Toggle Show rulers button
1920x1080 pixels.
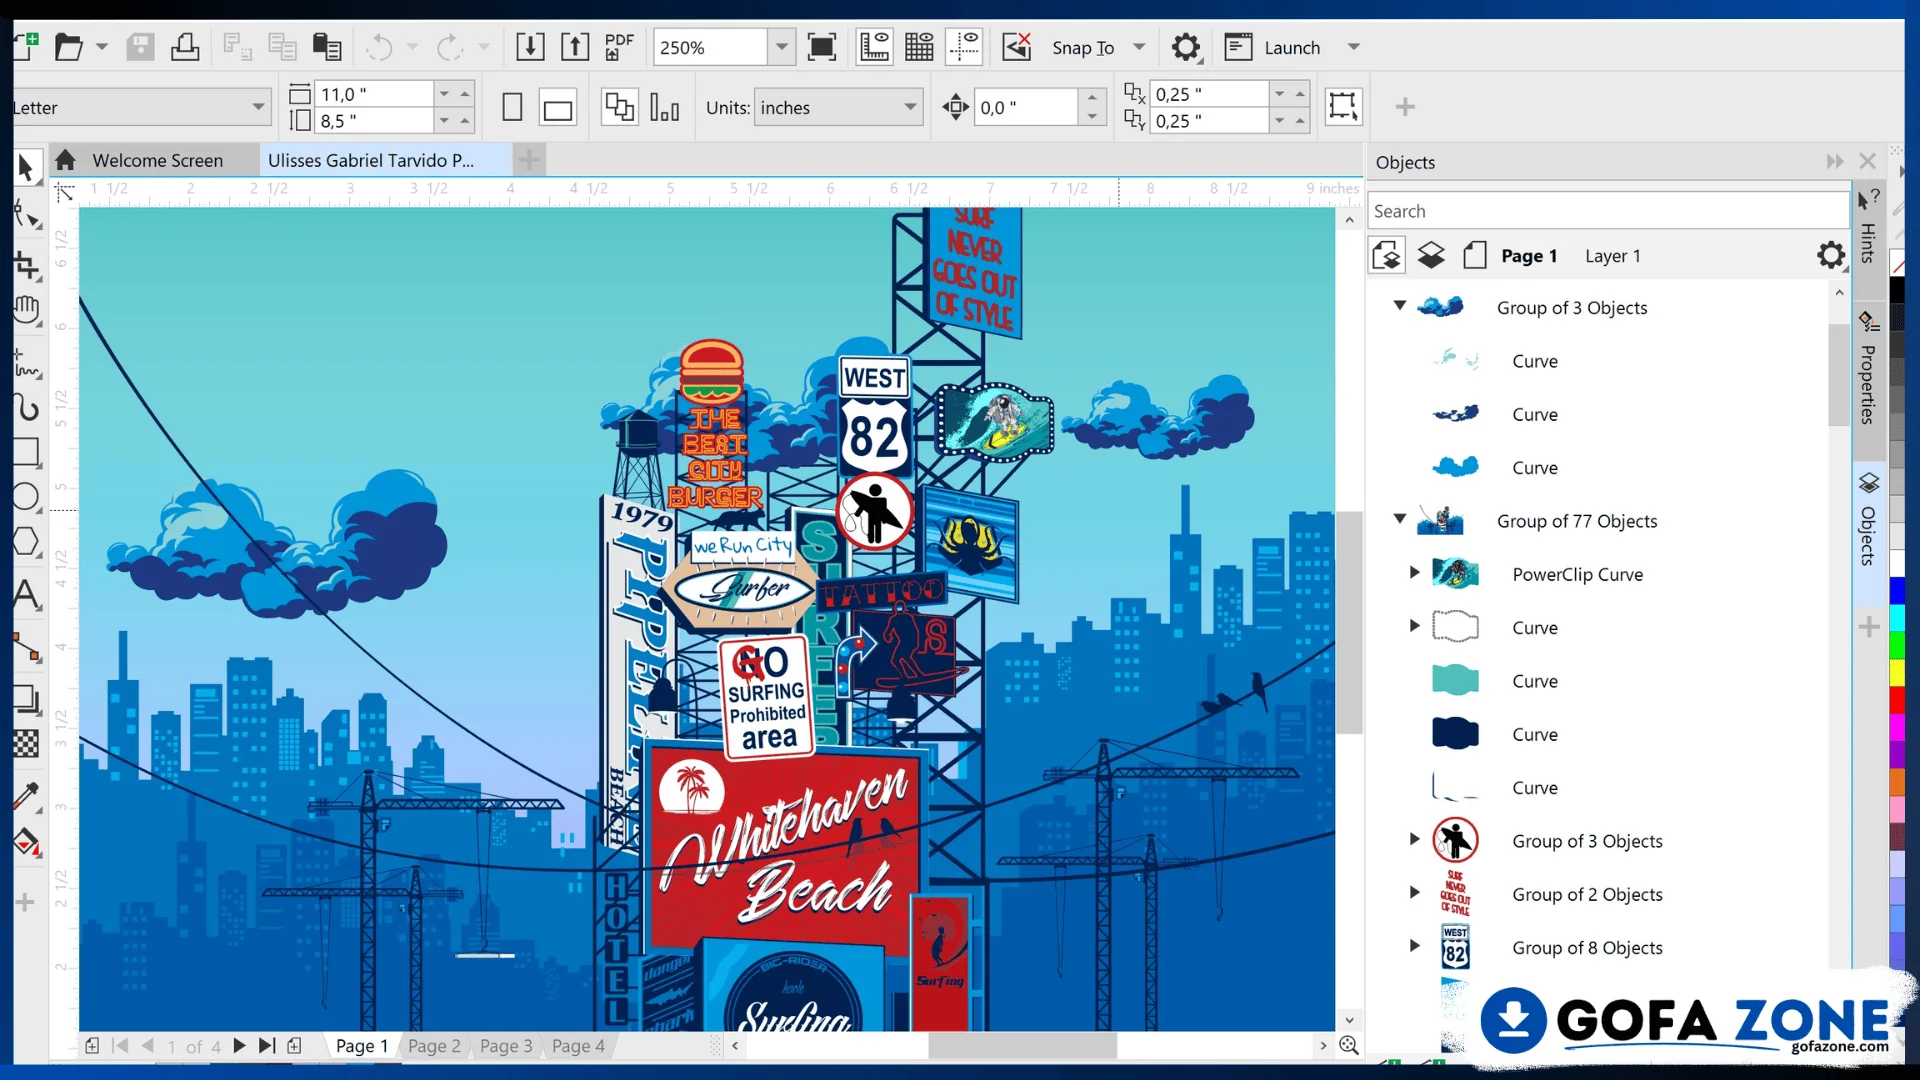(875, 47)
